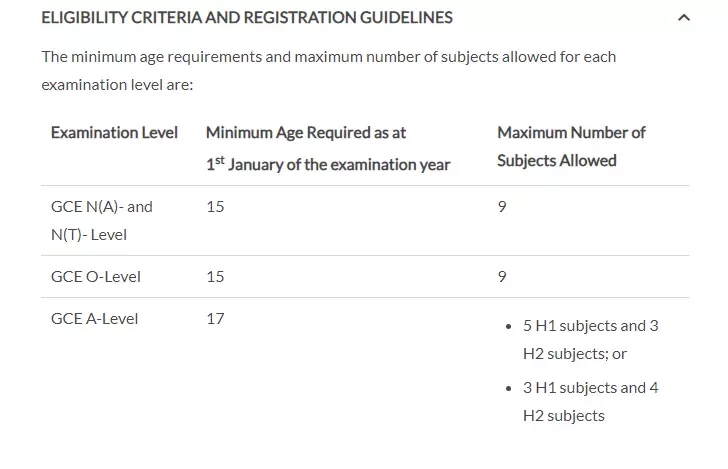The image size is (728, 469).
Task: Click minimum age 15 in the O-Level row
Action: tap(215, 277)
